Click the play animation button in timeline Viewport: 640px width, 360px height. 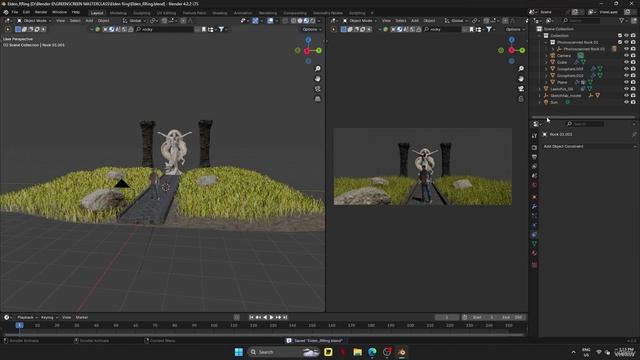click(x=271, y=317)
